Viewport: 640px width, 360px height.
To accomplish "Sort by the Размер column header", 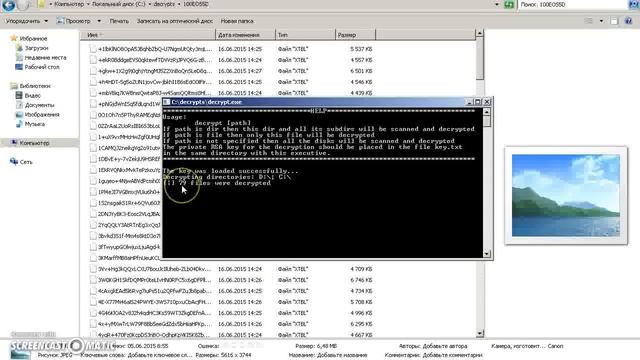I will click(355, 35).
